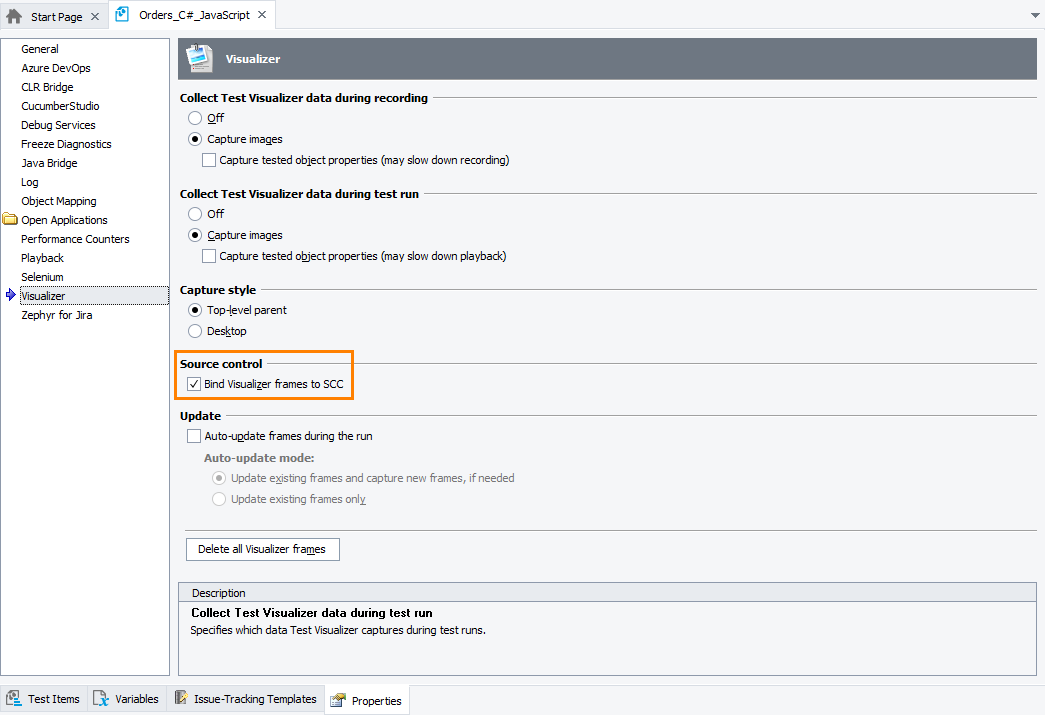
Task: Click the Visualizer icon in the header banner
Action: click(198, 58)
